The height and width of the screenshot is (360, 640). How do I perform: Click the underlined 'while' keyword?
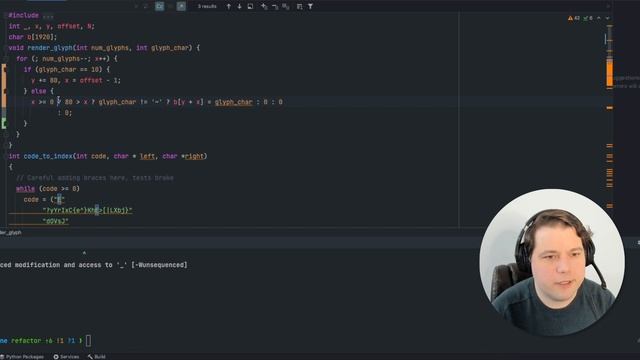coord(25,189)
